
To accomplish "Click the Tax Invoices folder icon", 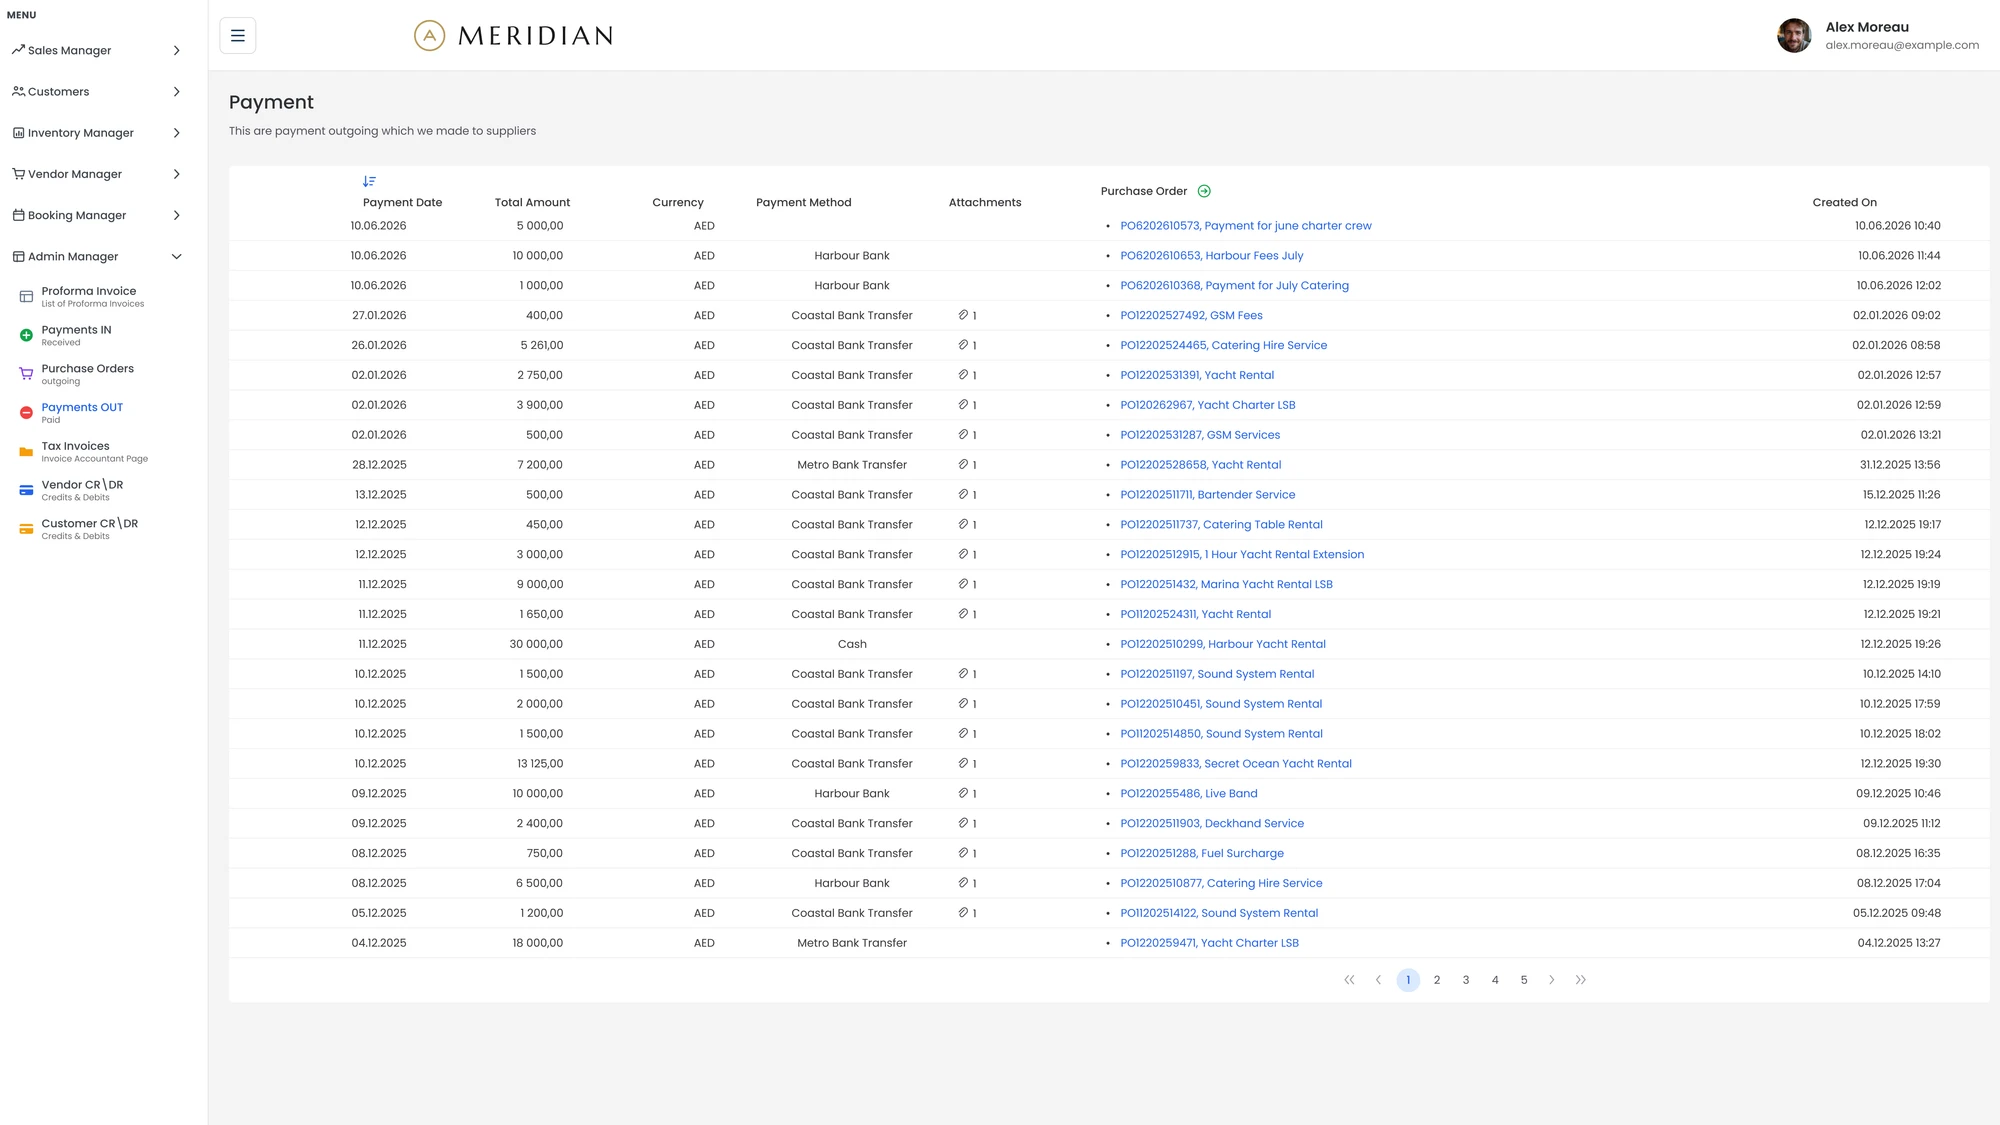I will (x=27, y=452).
